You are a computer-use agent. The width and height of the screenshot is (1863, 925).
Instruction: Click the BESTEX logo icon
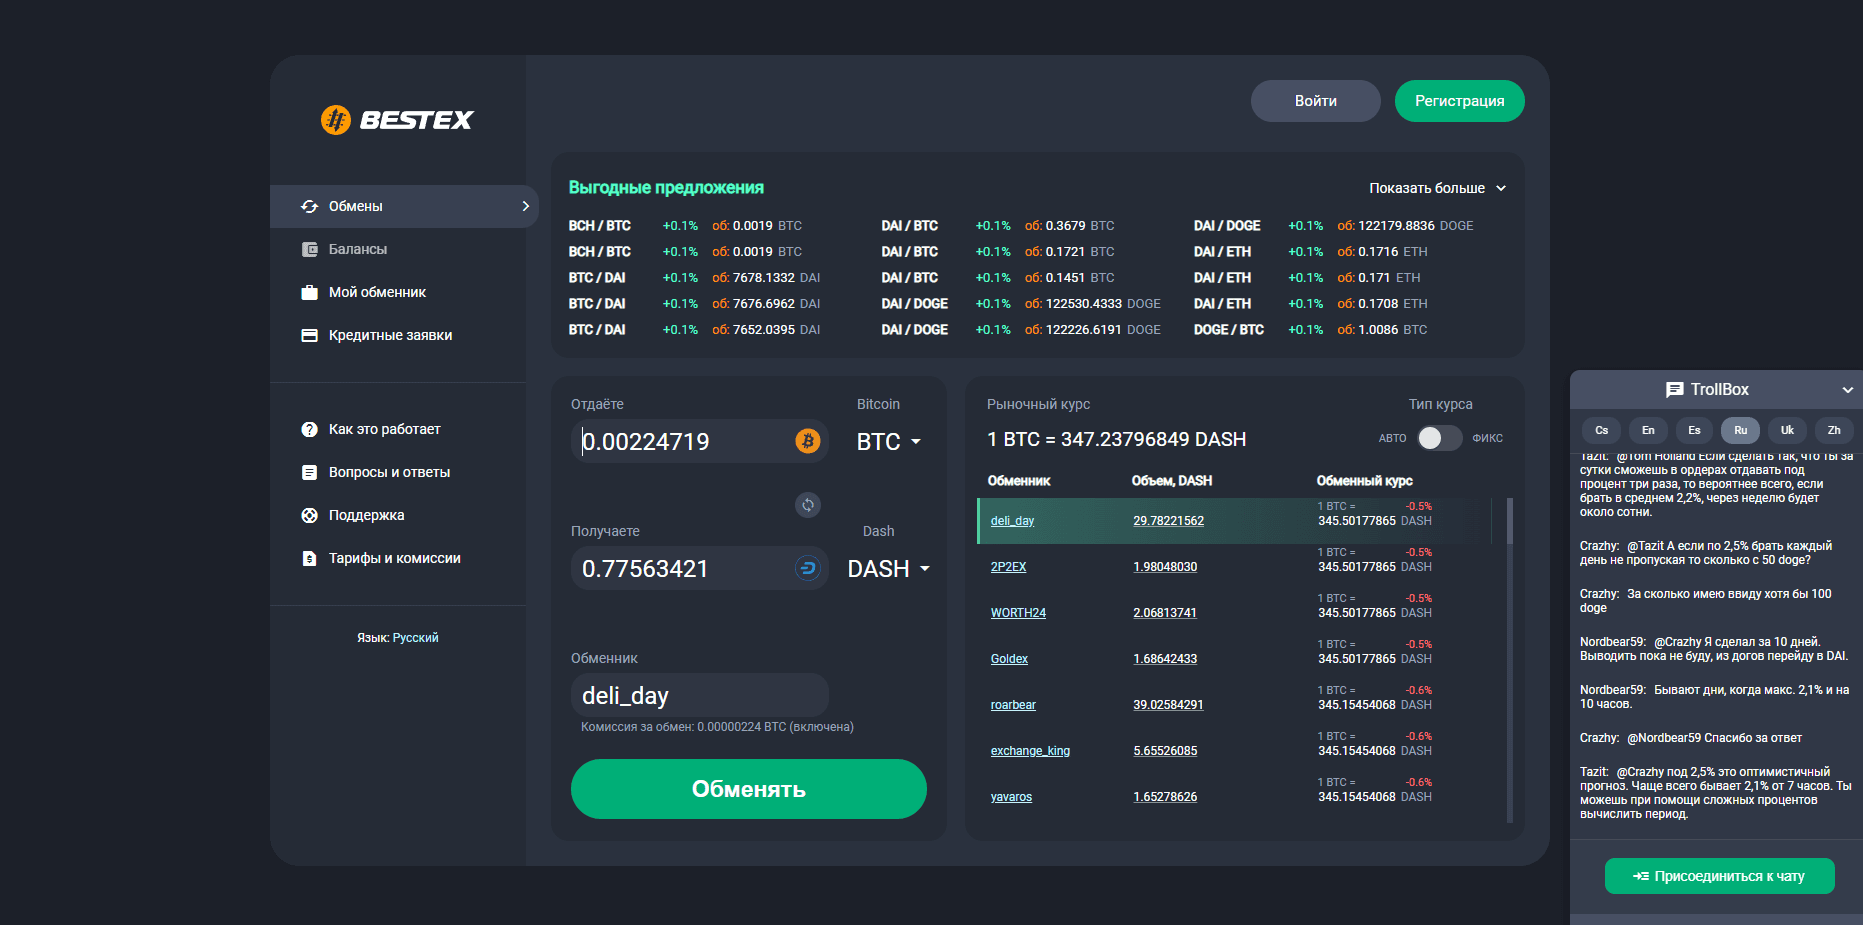(336, 120)
